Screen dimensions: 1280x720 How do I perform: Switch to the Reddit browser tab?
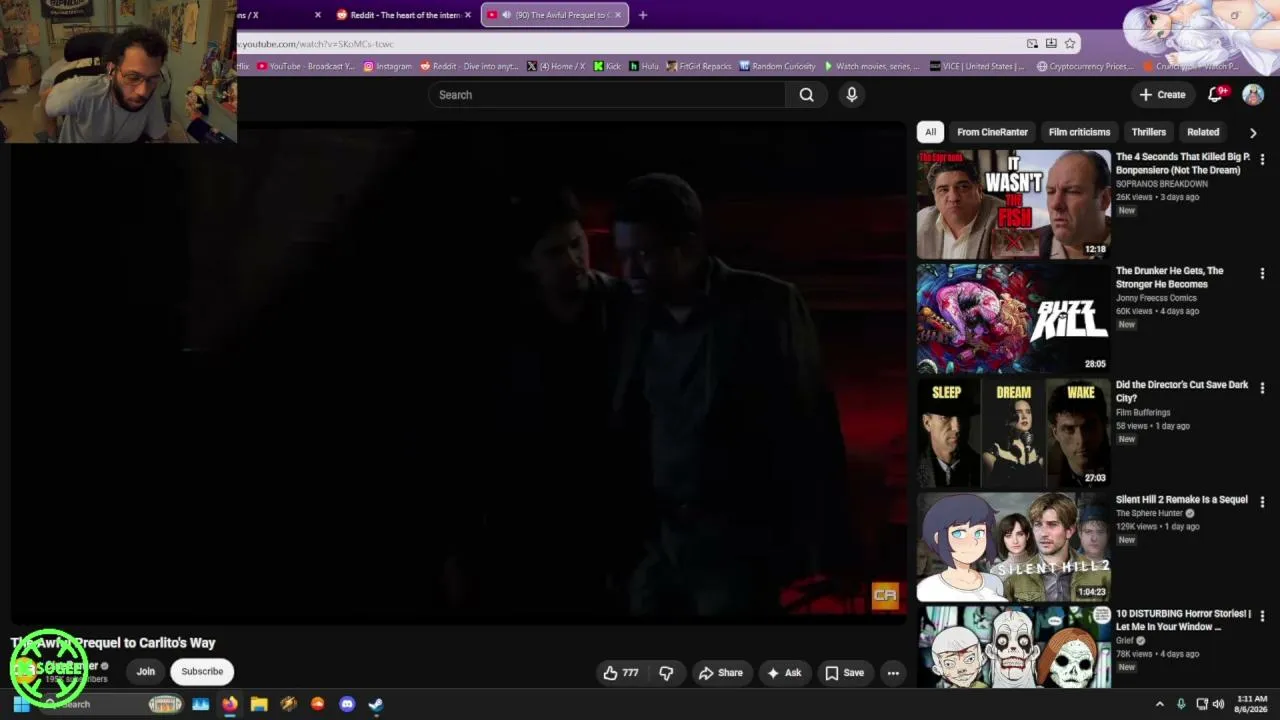402,15
